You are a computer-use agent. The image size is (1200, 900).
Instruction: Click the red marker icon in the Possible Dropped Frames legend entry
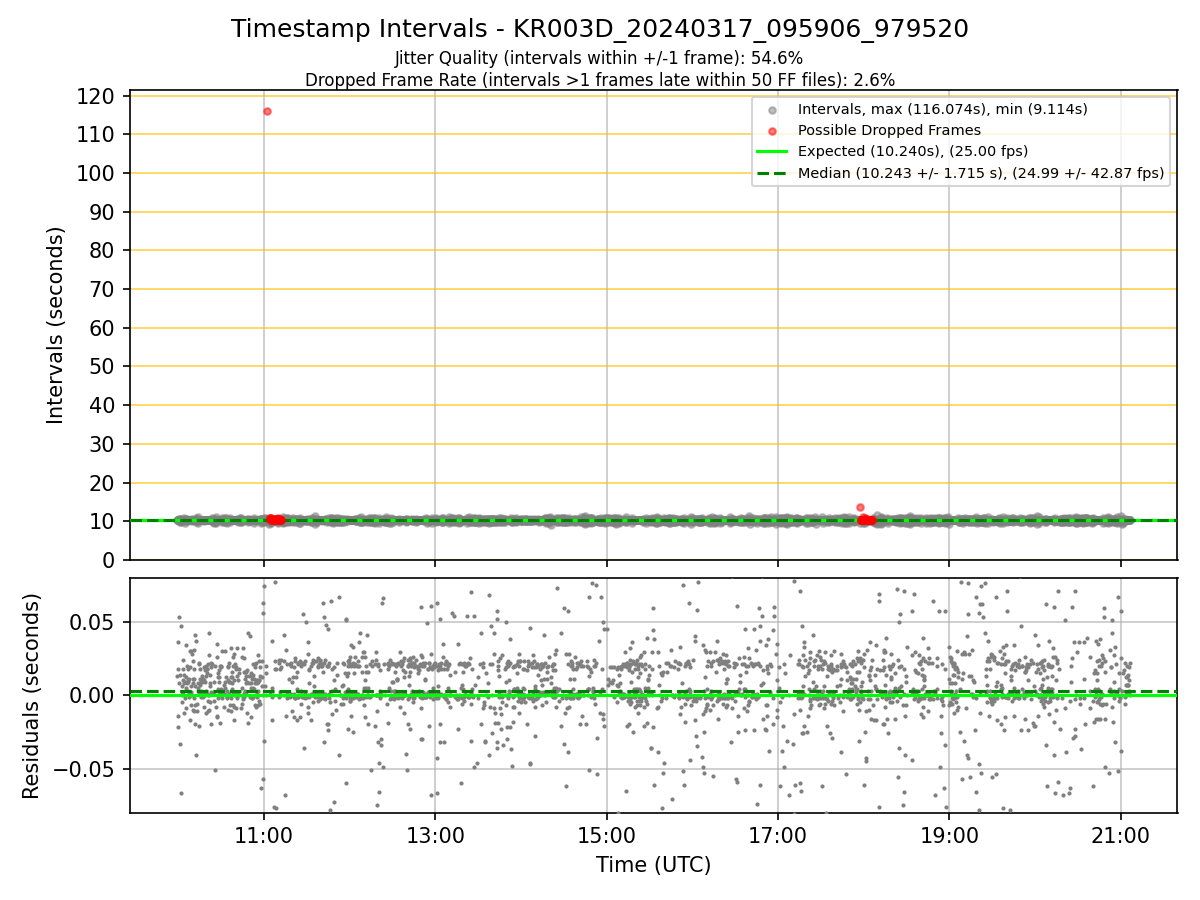pos(772,130)
